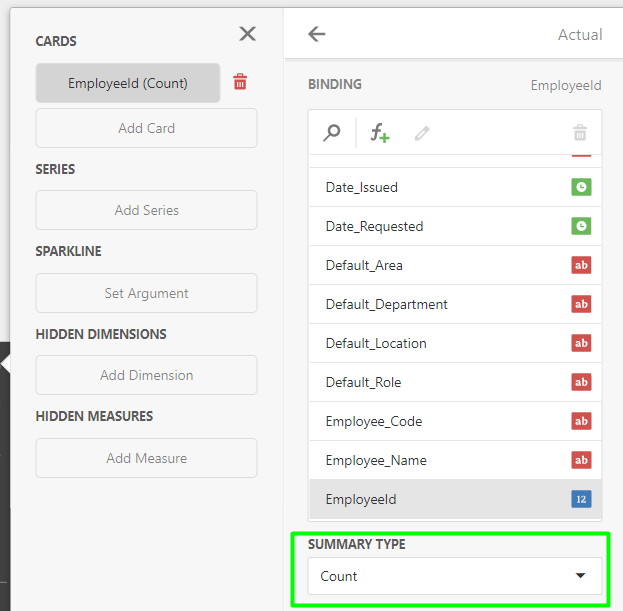Click the Default_Area string type icon

[581, 265]
